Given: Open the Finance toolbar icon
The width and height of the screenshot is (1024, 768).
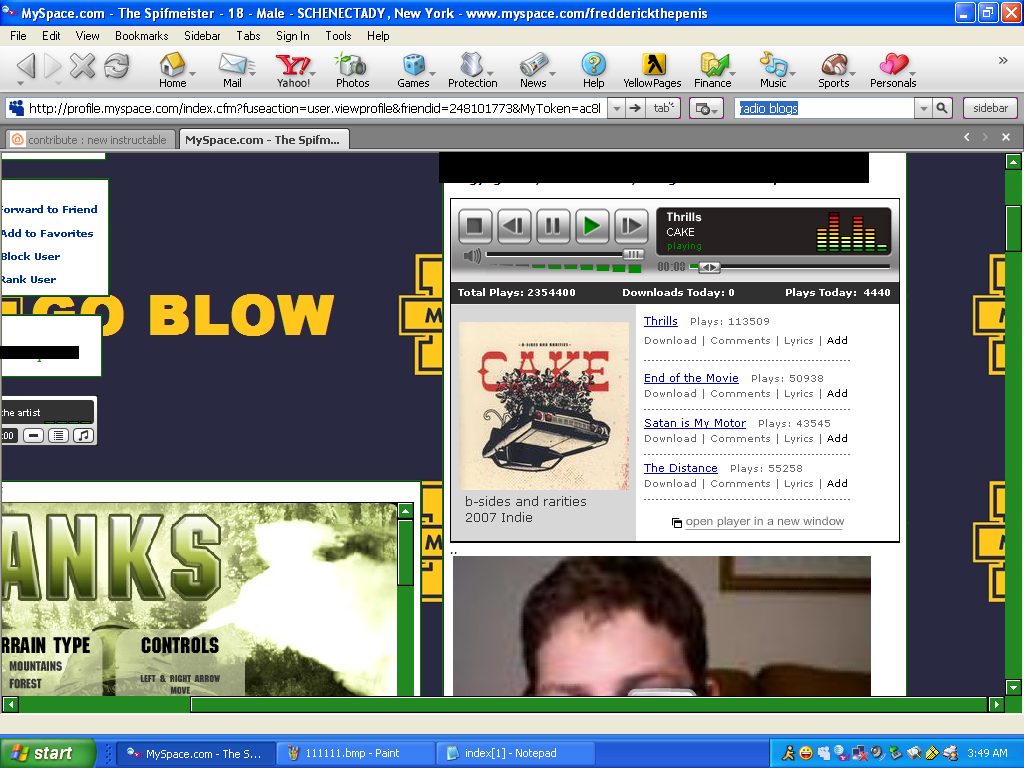Looking at the screenshot, I should (x=712, y=71).
